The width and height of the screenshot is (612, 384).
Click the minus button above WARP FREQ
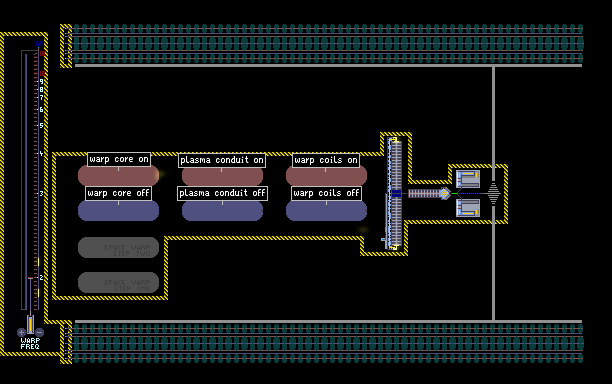pos(39,332)
